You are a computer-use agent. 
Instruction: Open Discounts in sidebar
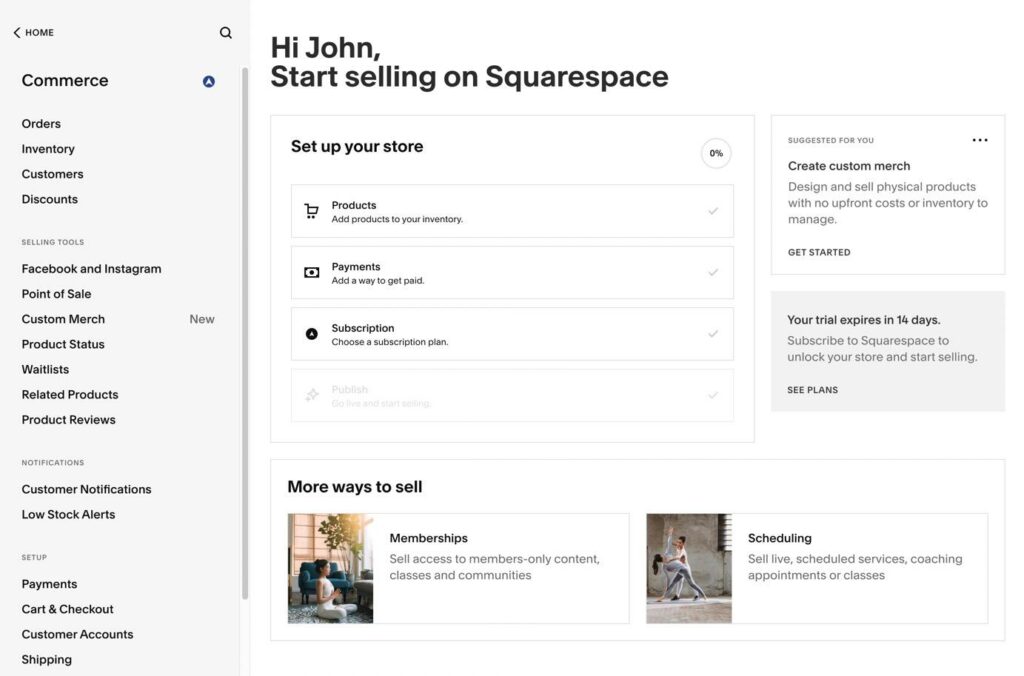coord(50,199)
